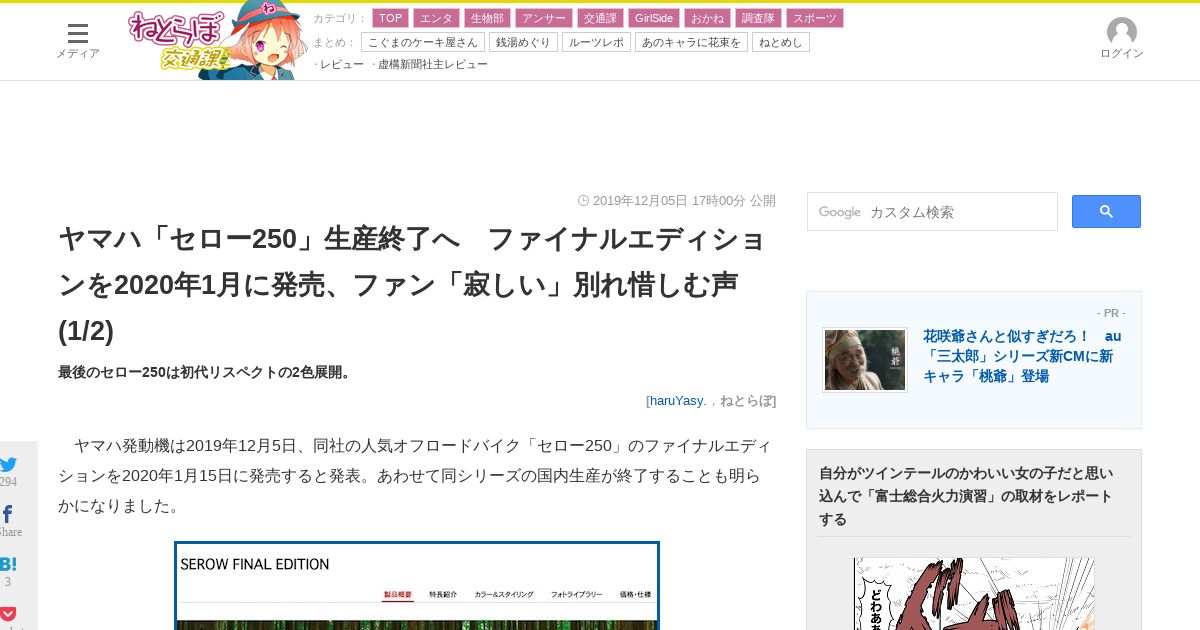This screenshot has height=630, width=1200.
Task: Open the 富士総合火力演習 report article link
Action: coord(966,496)
